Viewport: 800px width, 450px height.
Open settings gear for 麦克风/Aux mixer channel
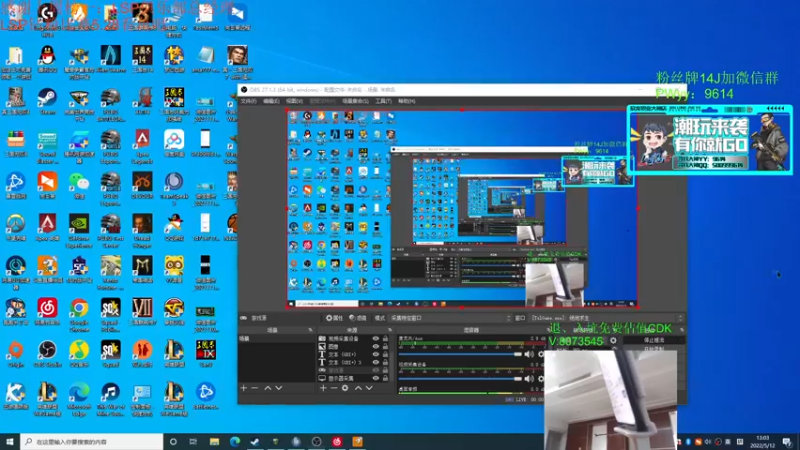coord(541,354)
